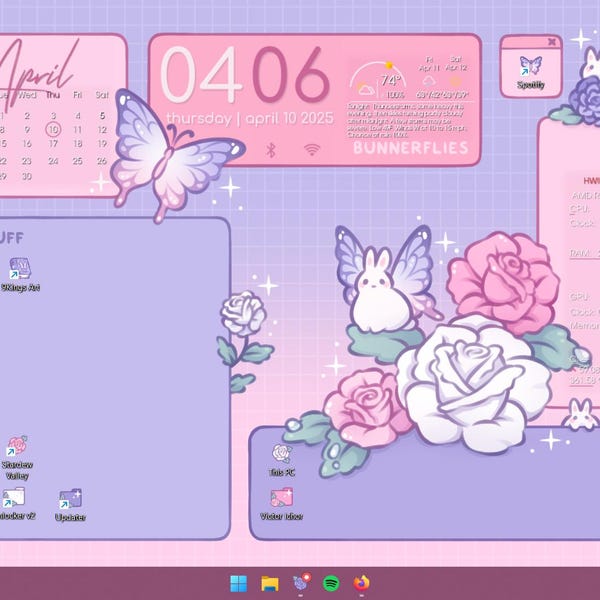Click the Sat Apr 12 forecast sun icon

pyautogui.click(x=455, y=81)
